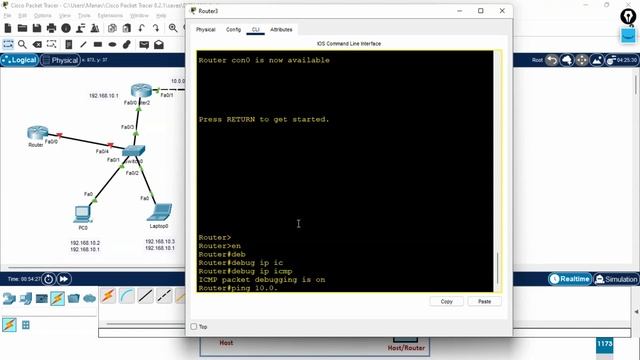Select the Miscellaneous folder category icon
The image size is (640, 360).
click(x=73, y=299)
